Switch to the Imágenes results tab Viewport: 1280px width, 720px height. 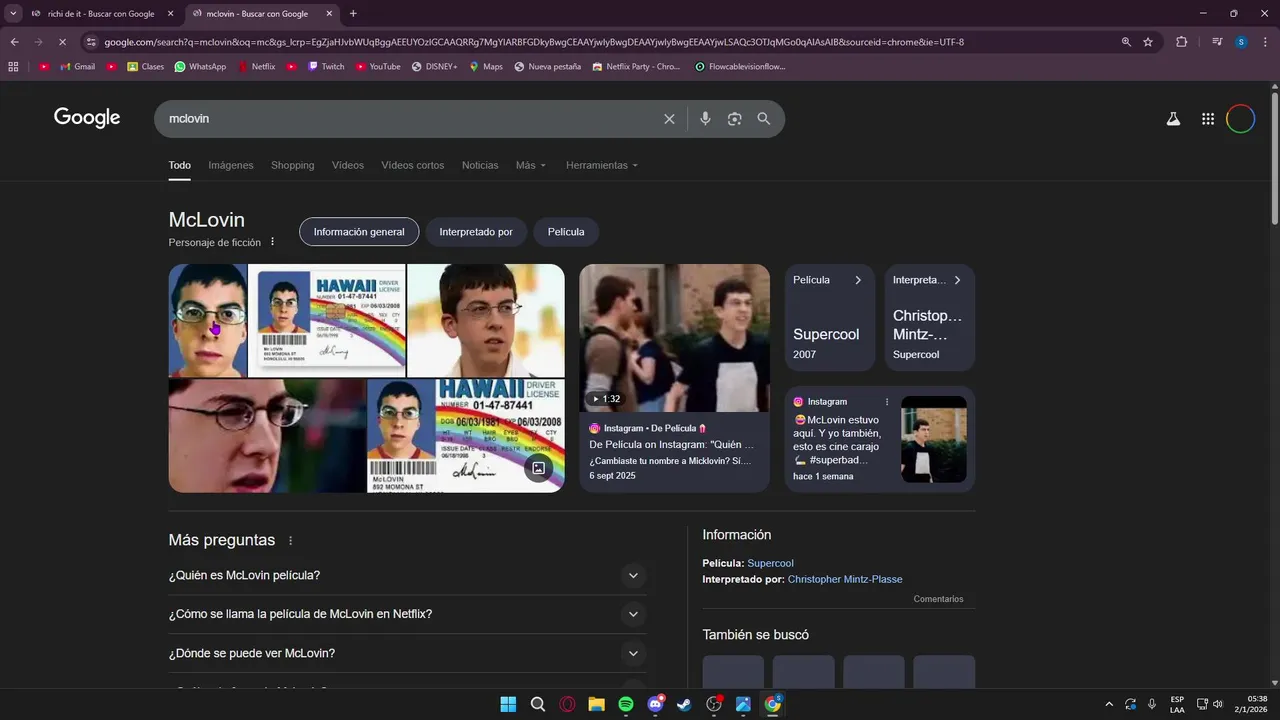[x=231, y=165]
